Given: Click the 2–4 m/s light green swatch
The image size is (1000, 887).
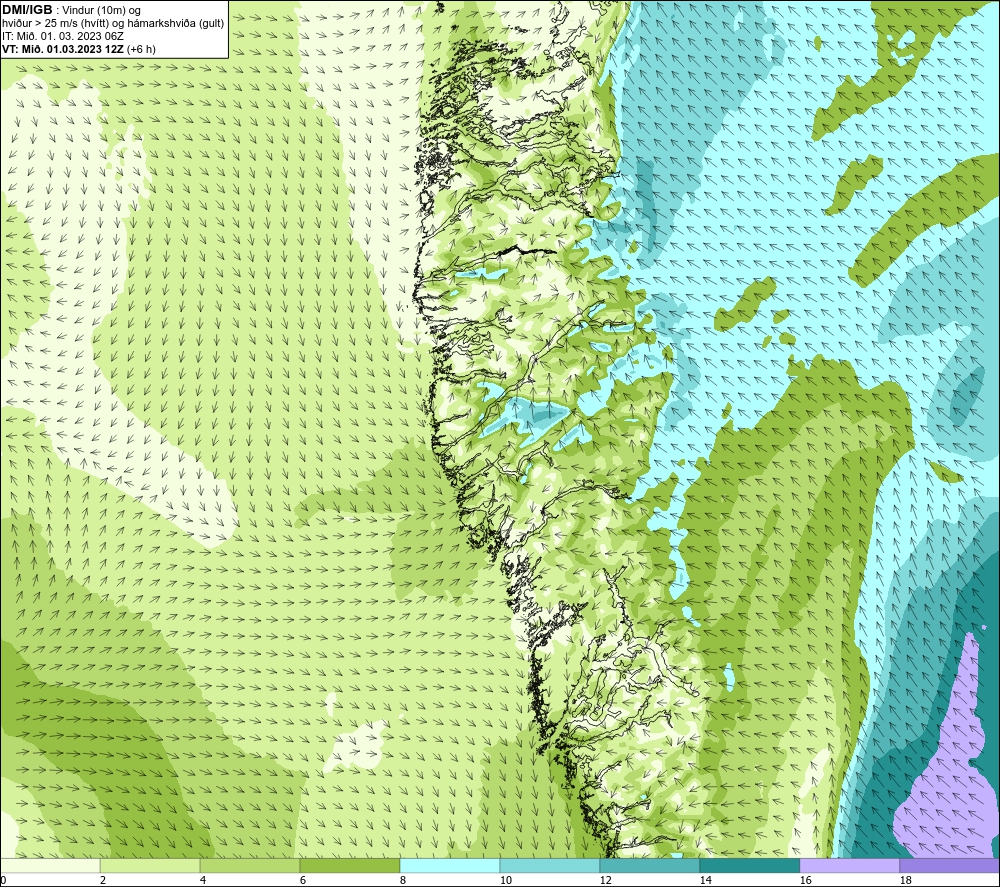Looking at the screenshot, I should click(150, 865).
